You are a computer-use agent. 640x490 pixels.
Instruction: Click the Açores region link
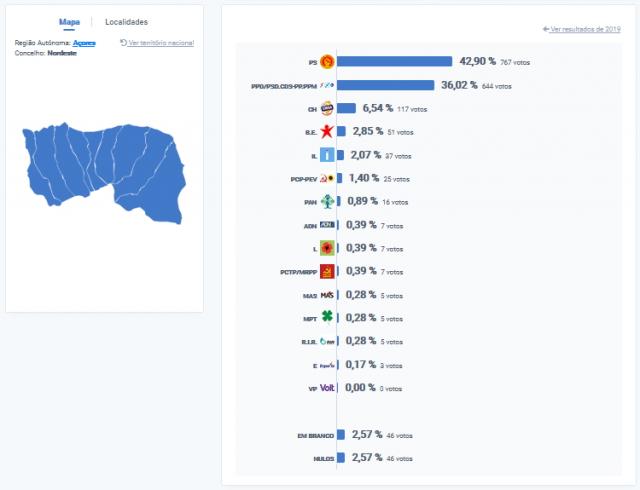84,43
